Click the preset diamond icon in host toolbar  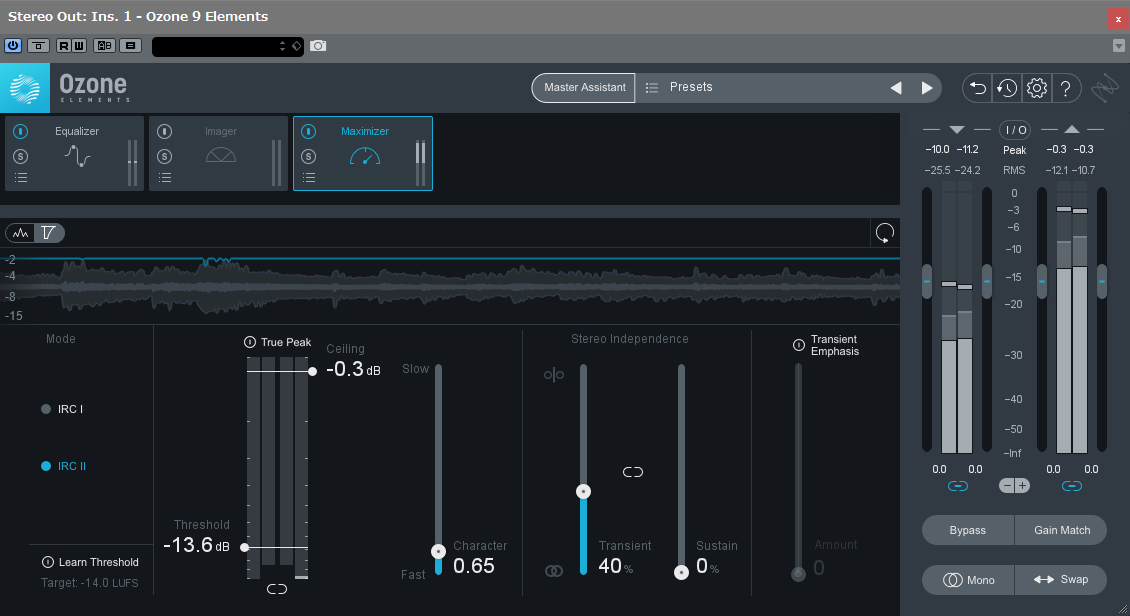pos(296,46)
